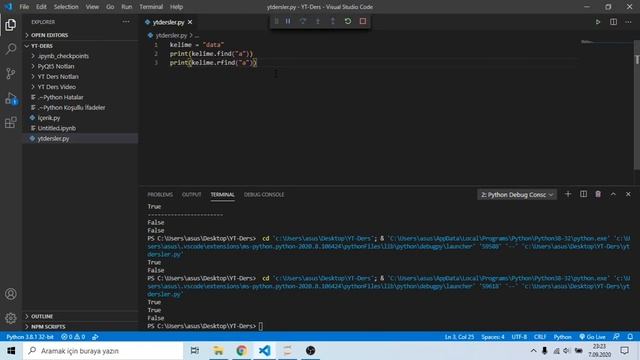
Task: Click debug Step Into button
Action: point(318,21)
